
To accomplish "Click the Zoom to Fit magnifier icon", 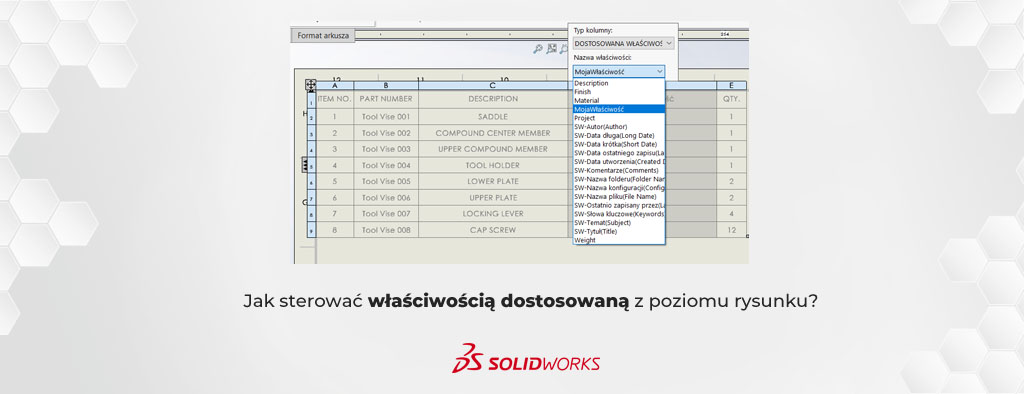I will (x=538, y=48).
